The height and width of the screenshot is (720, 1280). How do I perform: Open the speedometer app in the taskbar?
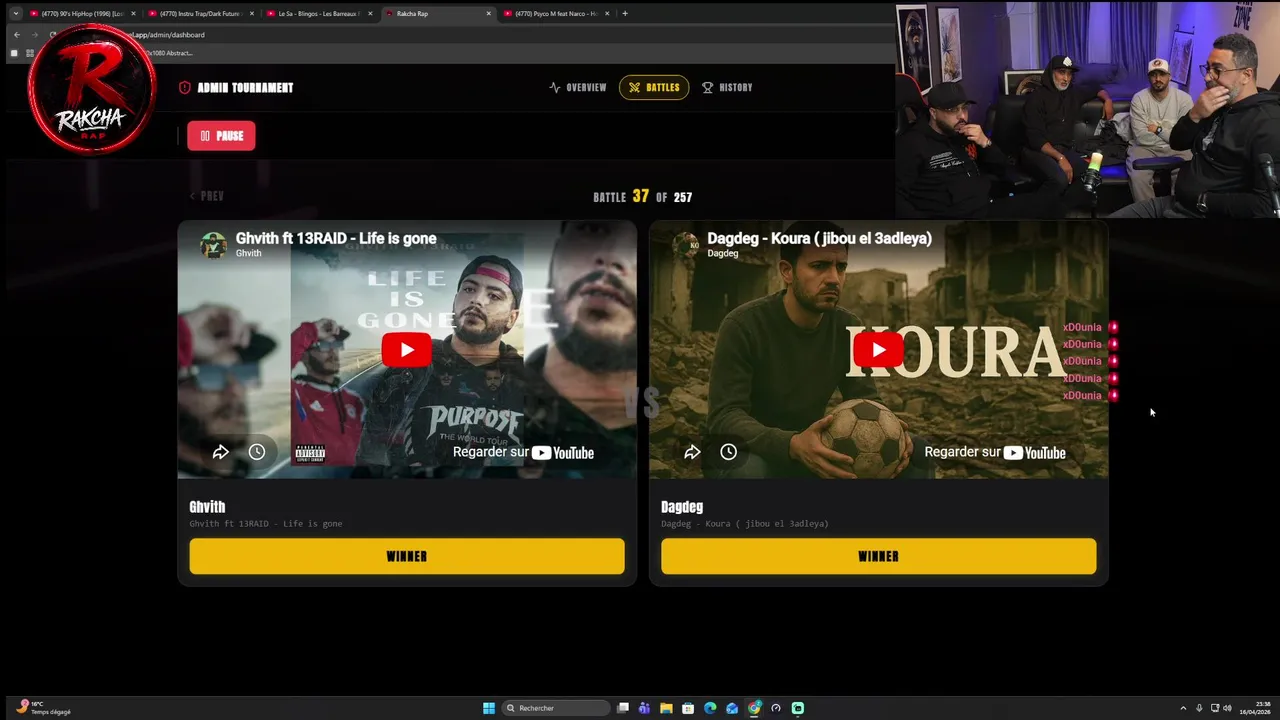click(x=776, y=708)
